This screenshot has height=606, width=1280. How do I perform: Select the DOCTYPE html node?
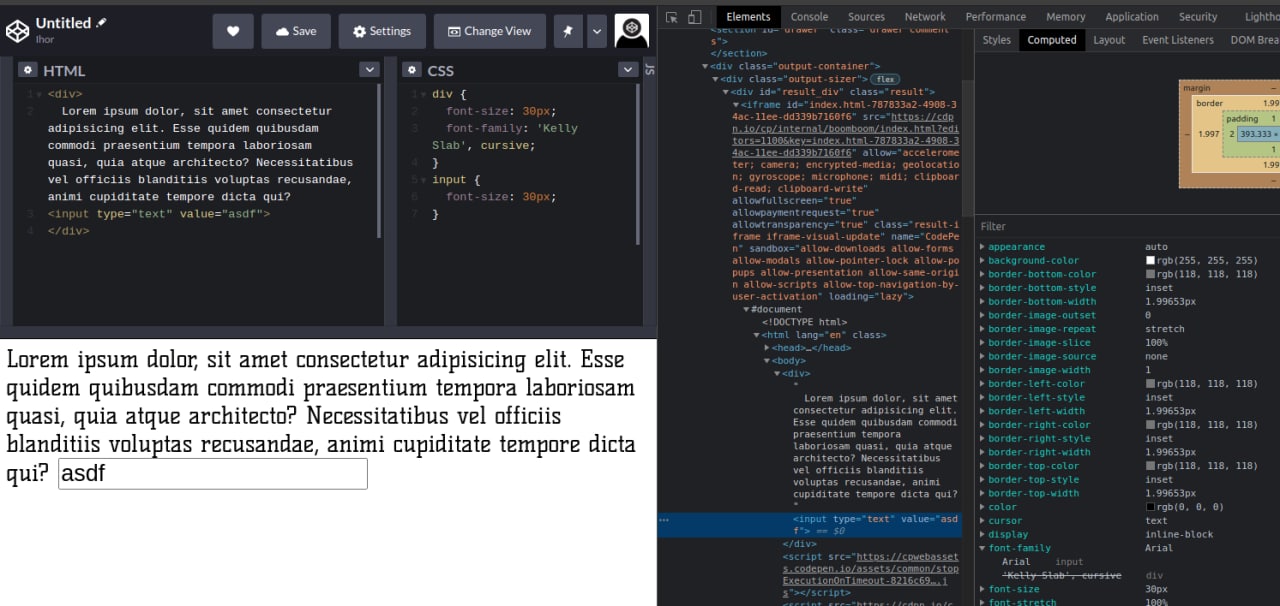coord(804,322)
